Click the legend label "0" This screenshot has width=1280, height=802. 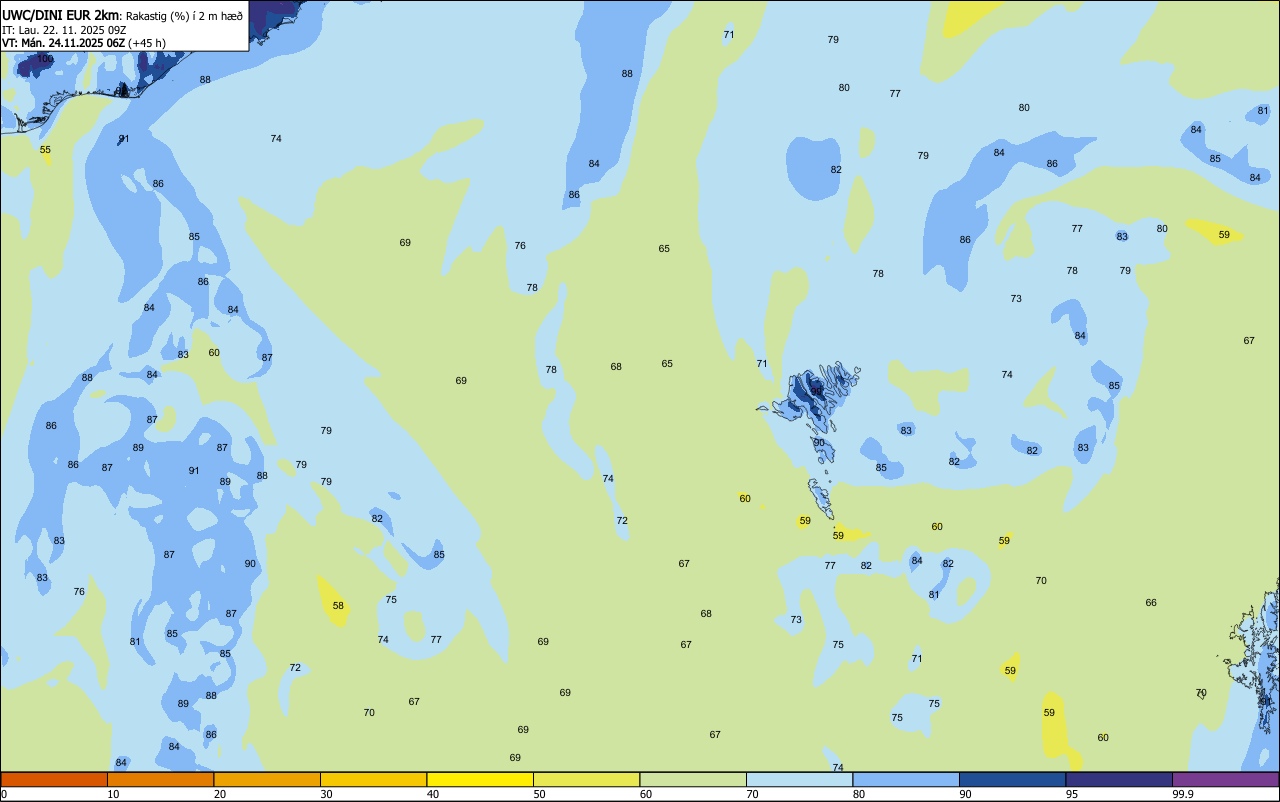(4, 794)
